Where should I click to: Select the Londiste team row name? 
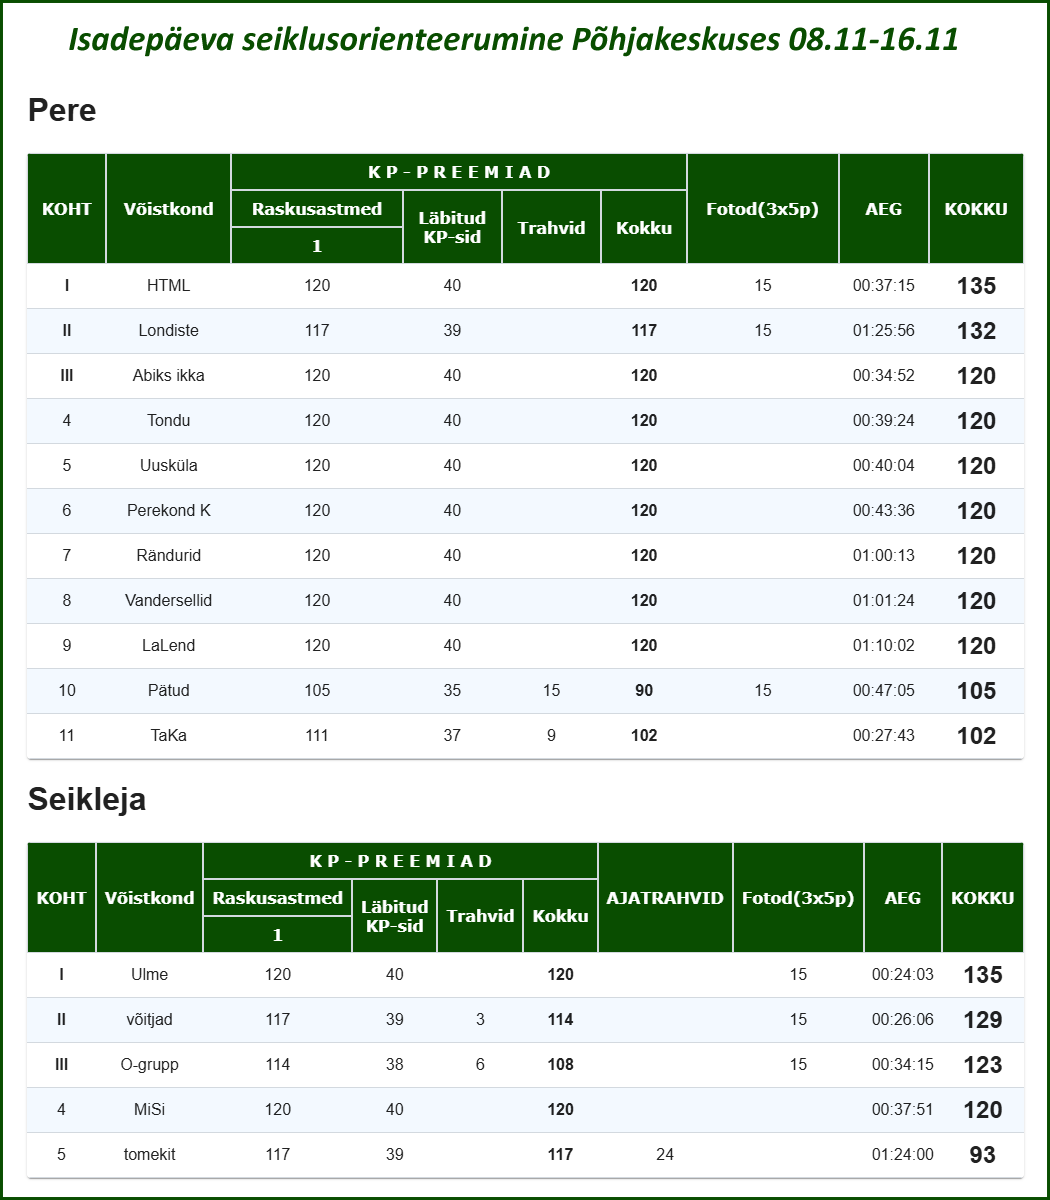click(168, 331)
